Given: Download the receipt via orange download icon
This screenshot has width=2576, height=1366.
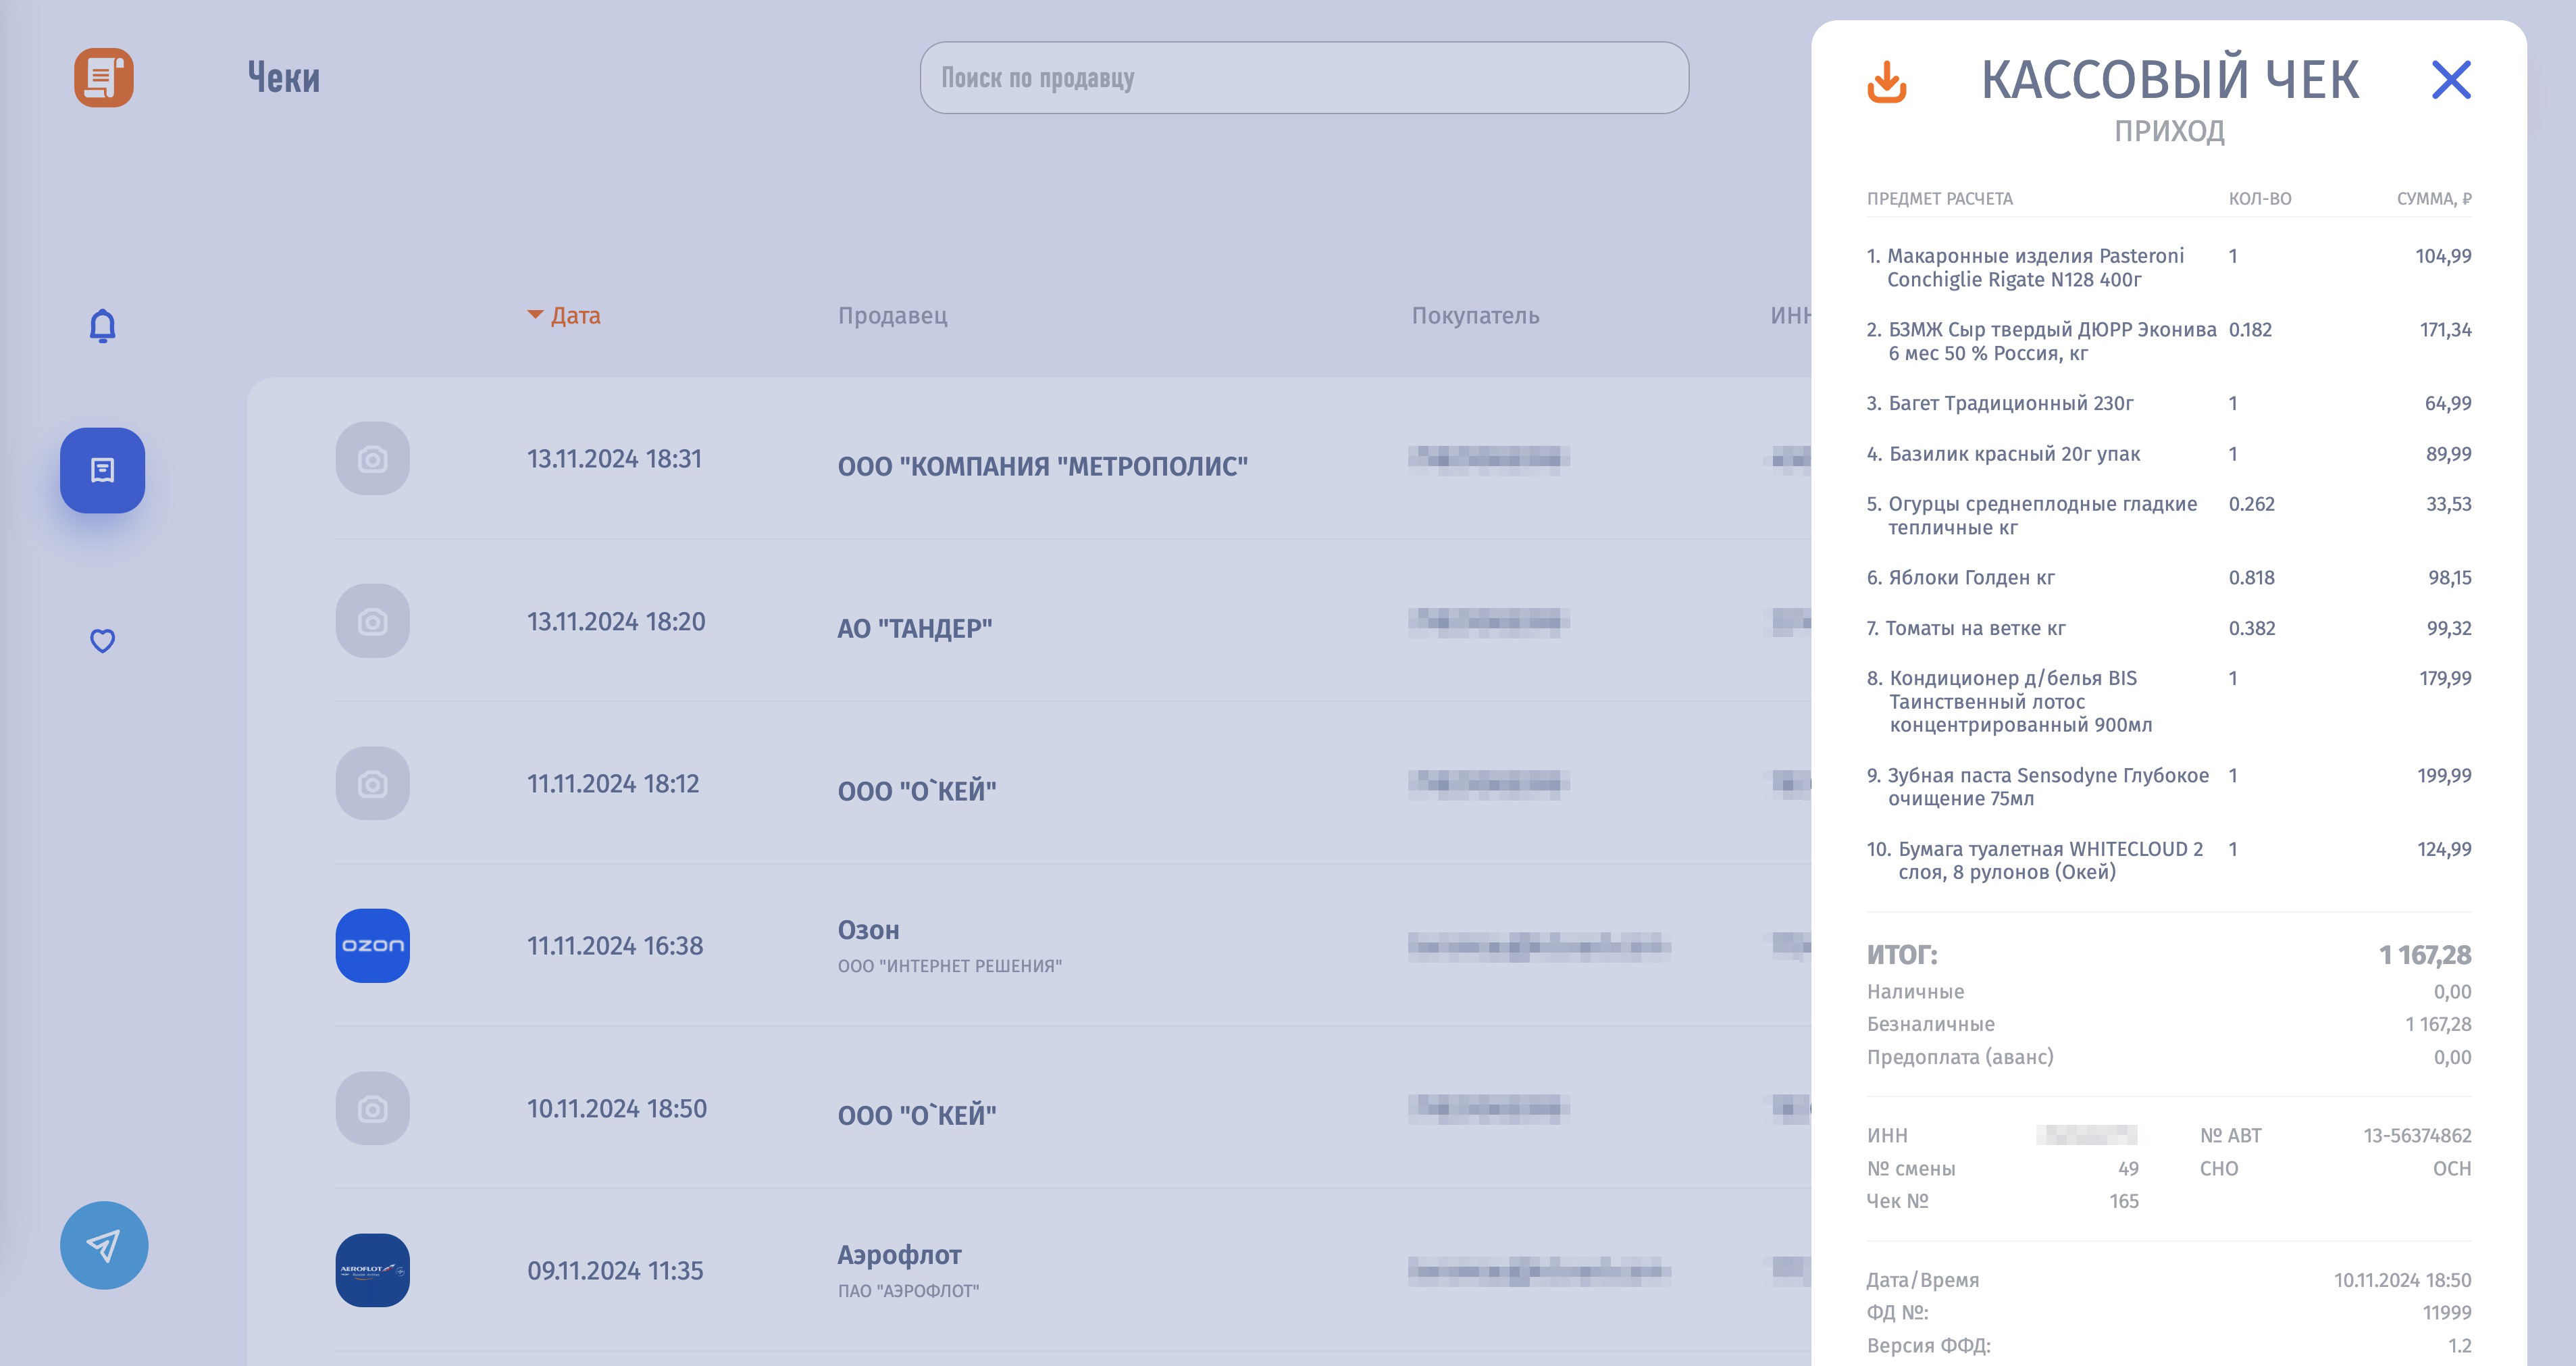Looking at the screenshot, I should click(1886, 82).
